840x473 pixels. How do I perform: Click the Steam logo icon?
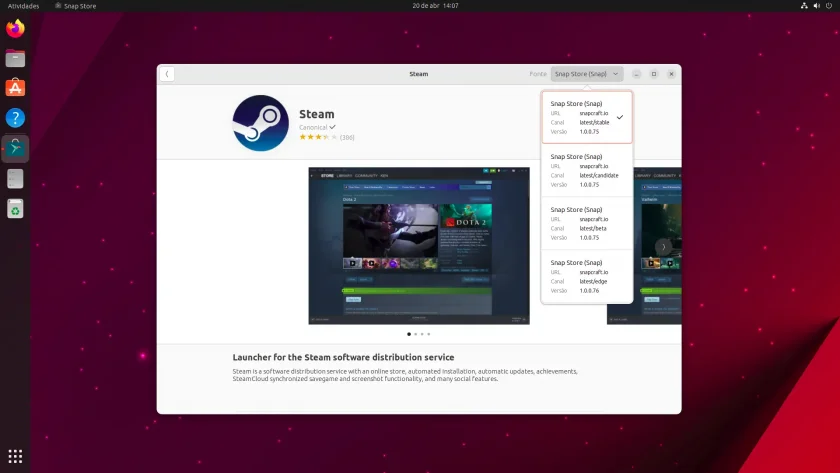click(260, 123)
